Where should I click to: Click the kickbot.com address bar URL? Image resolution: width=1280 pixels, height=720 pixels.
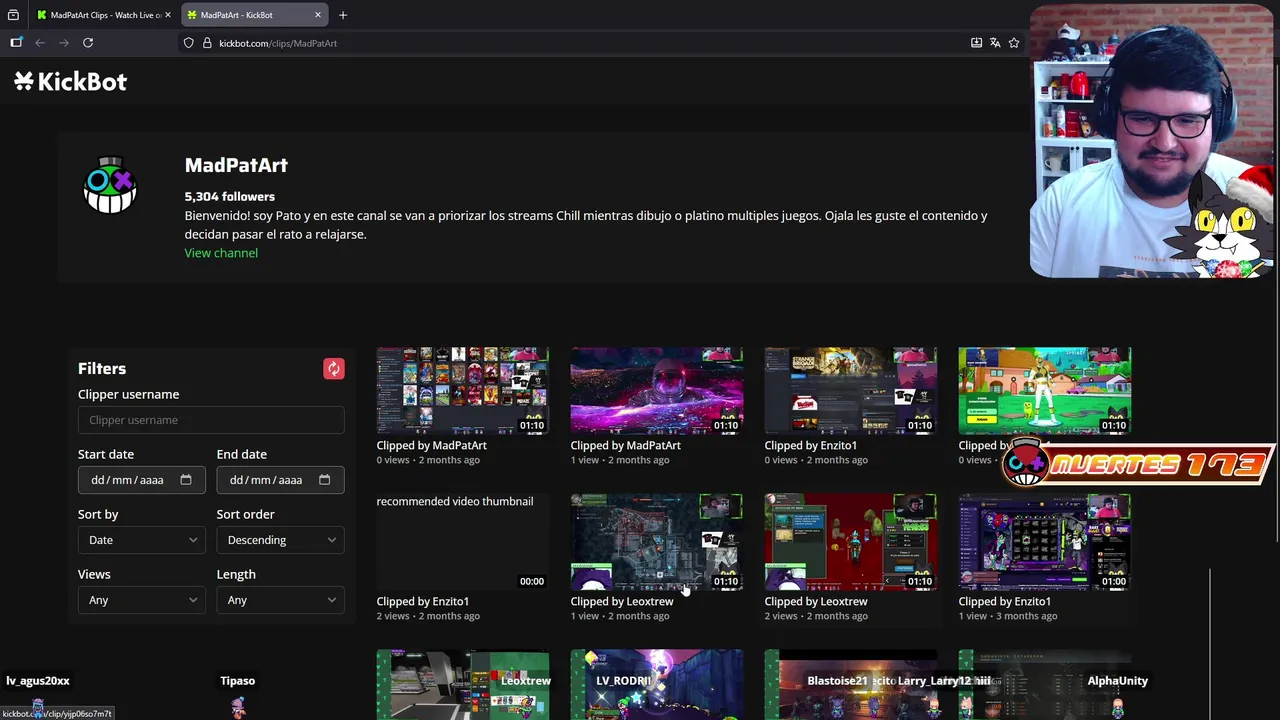pos(278,43)
